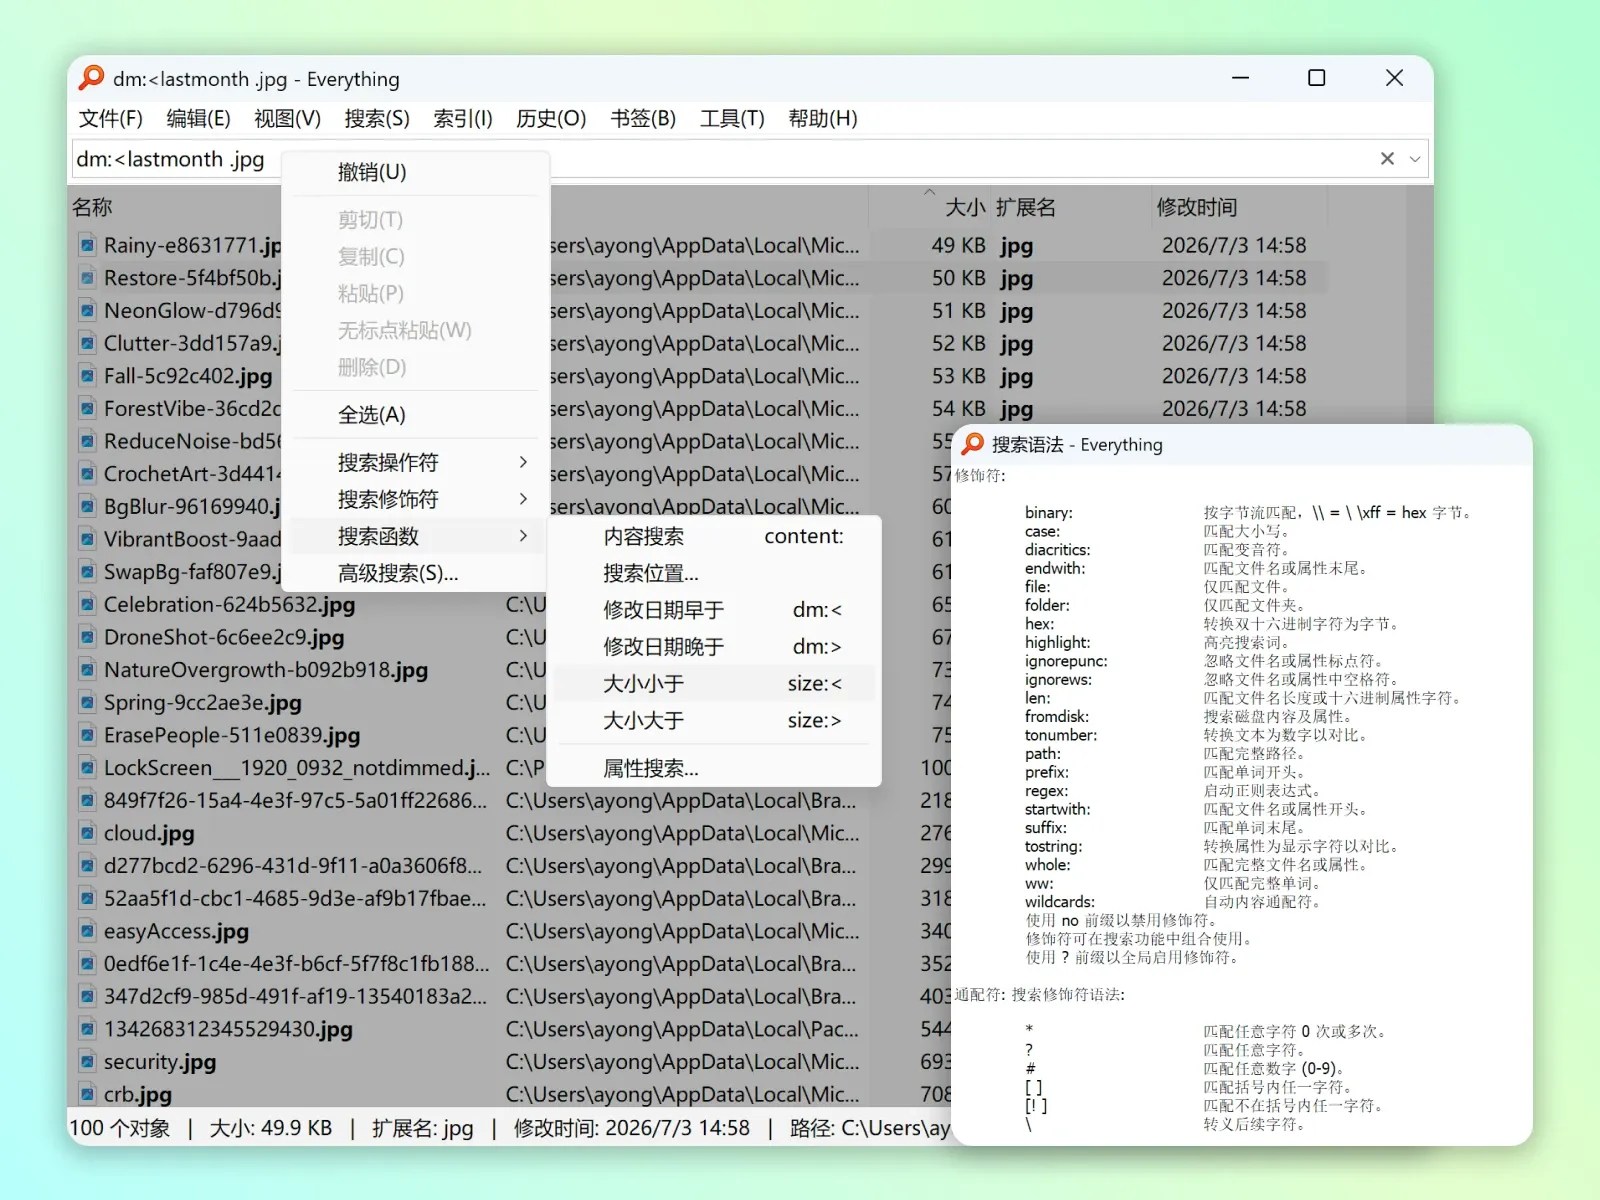
Task: Click the file icon beside Celebration-624b5632.jpg
Action: (x=88, y=605)
